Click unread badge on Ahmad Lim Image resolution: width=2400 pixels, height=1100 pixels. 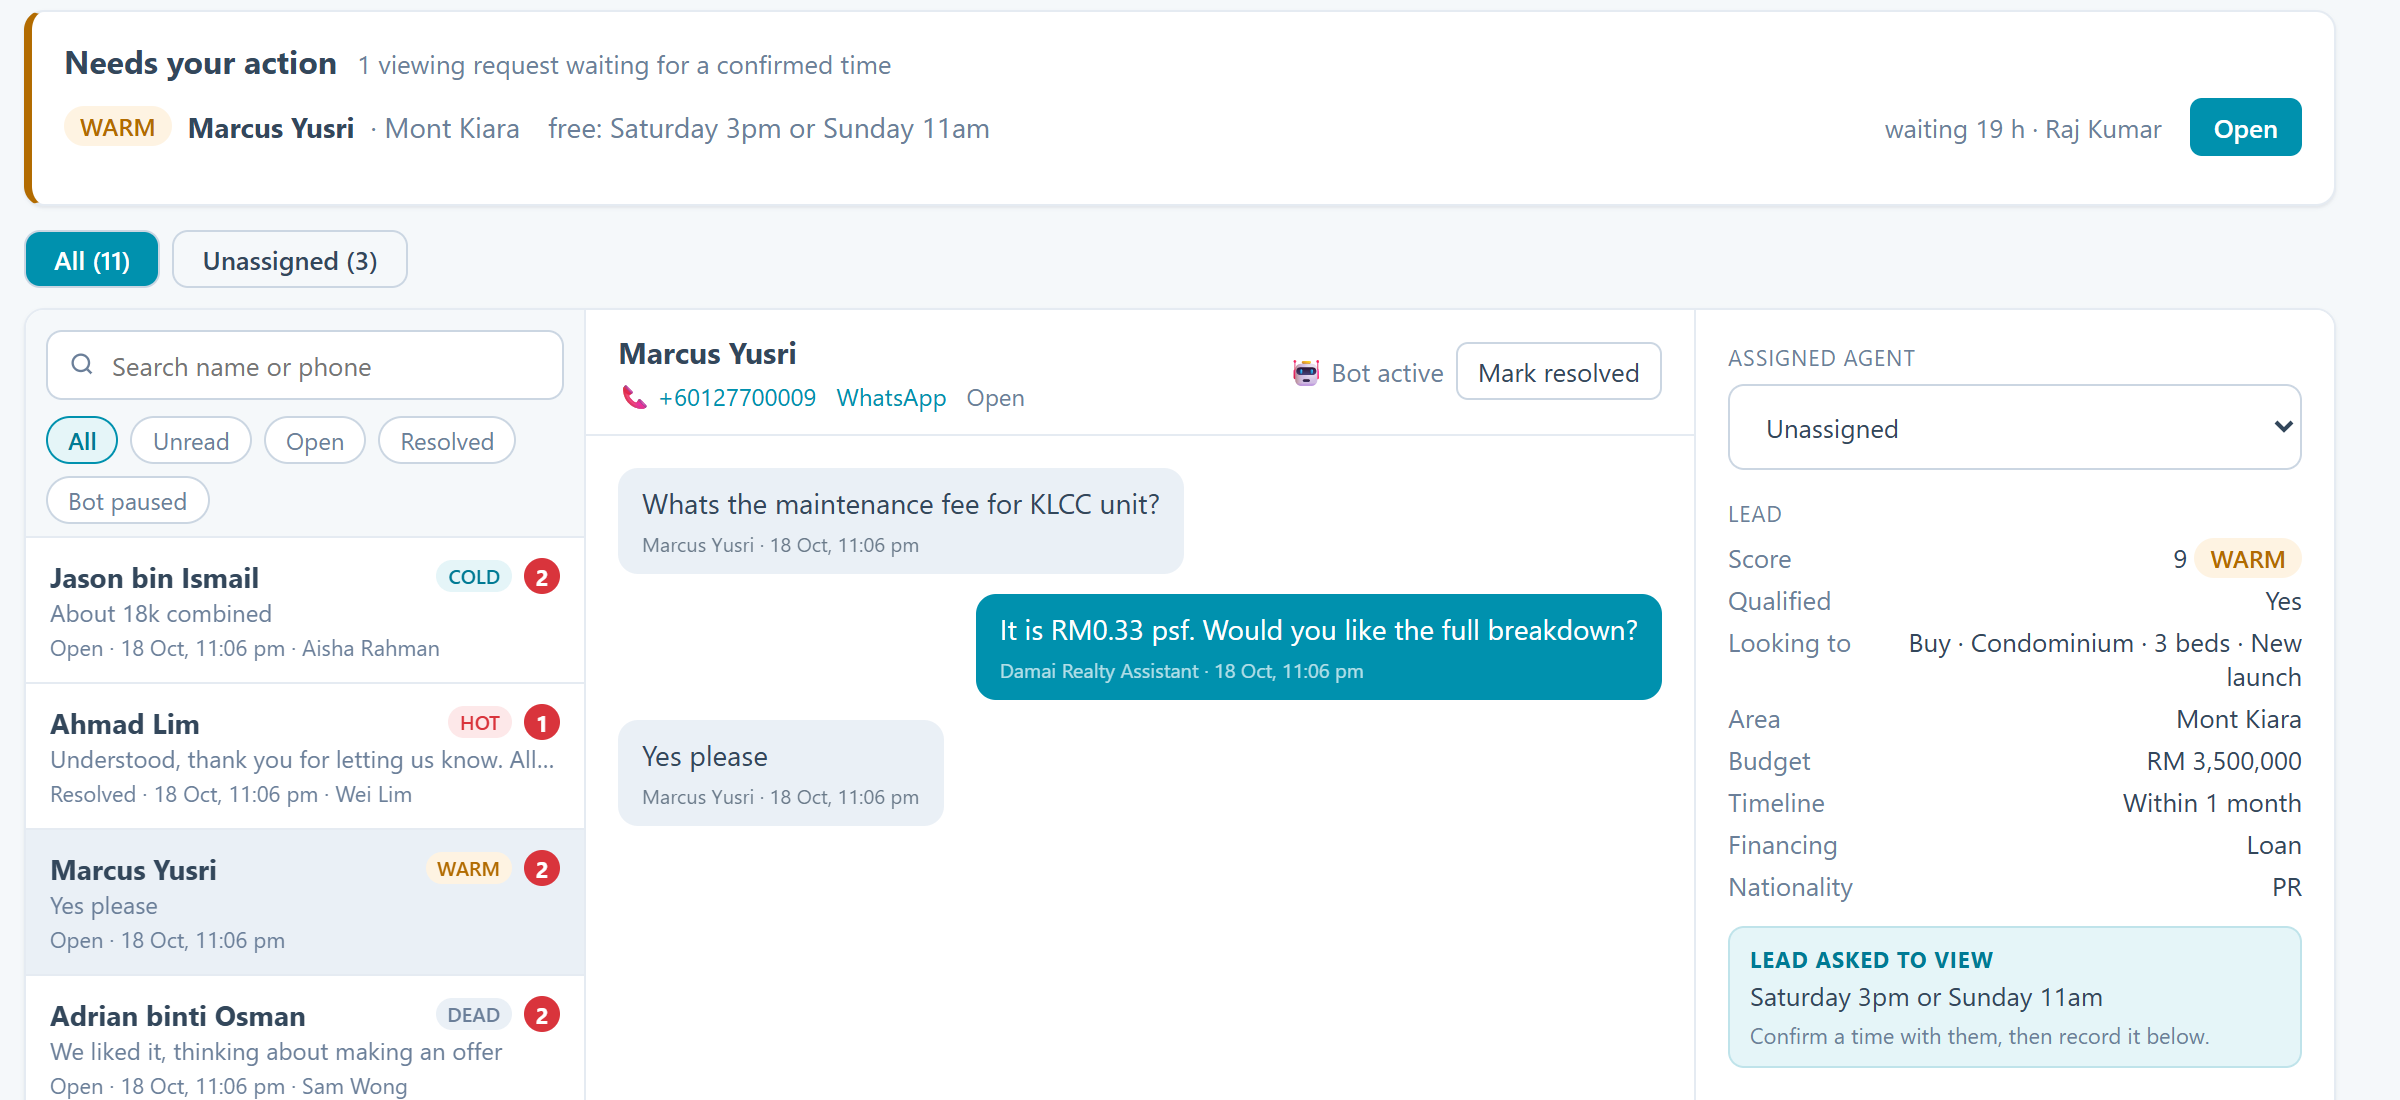coord(542,723)
